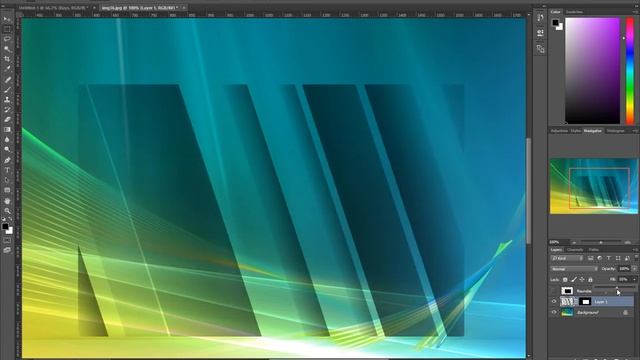Toggle lock position for layer
This screenshot has width=640, height=360.
pyautogui.click(x=582, y=280)
